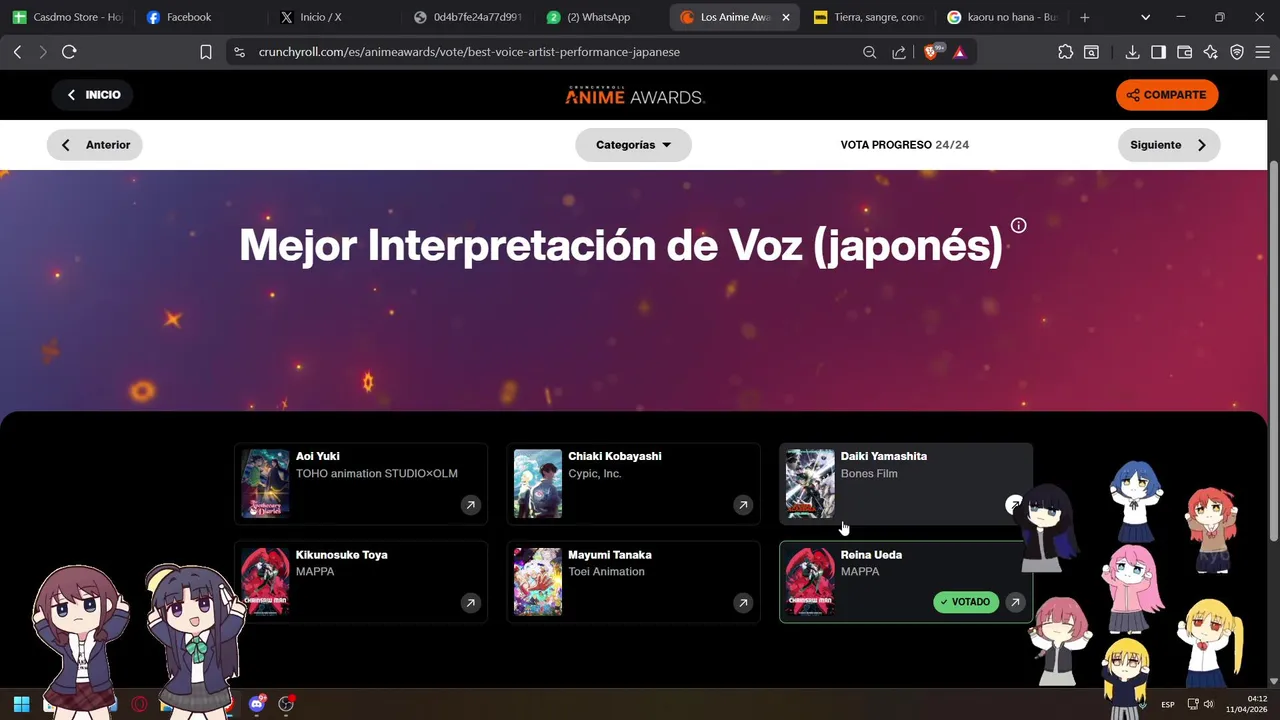Expand the Categorías dropdown
The image size is (1280, 720).
[x=633, y=145]
